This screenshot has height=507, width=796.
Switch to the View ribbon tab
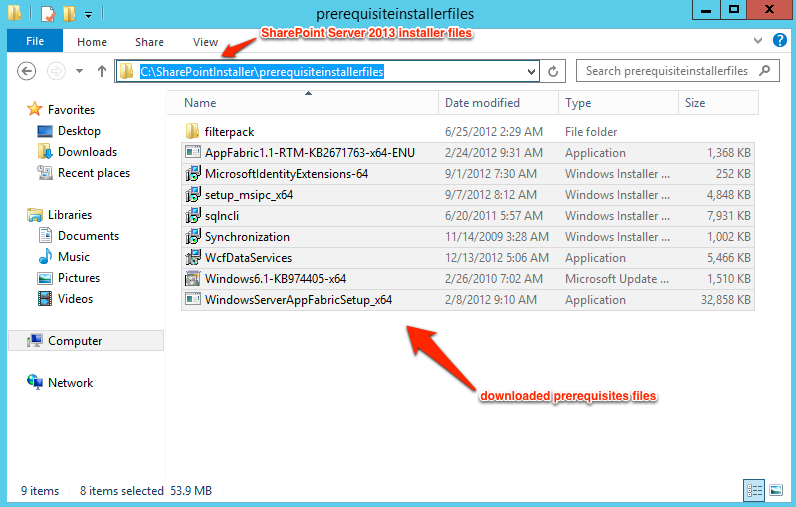pyautogui.click(x=205, y=42)
